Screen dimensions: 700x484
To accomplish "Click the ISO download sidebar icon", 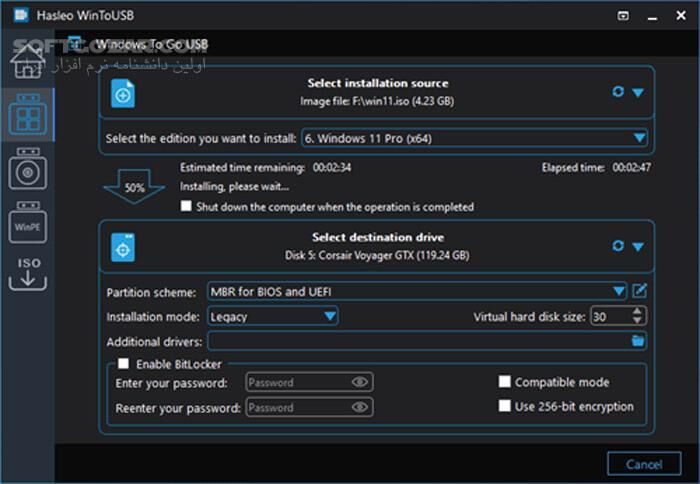I will 27,272.
